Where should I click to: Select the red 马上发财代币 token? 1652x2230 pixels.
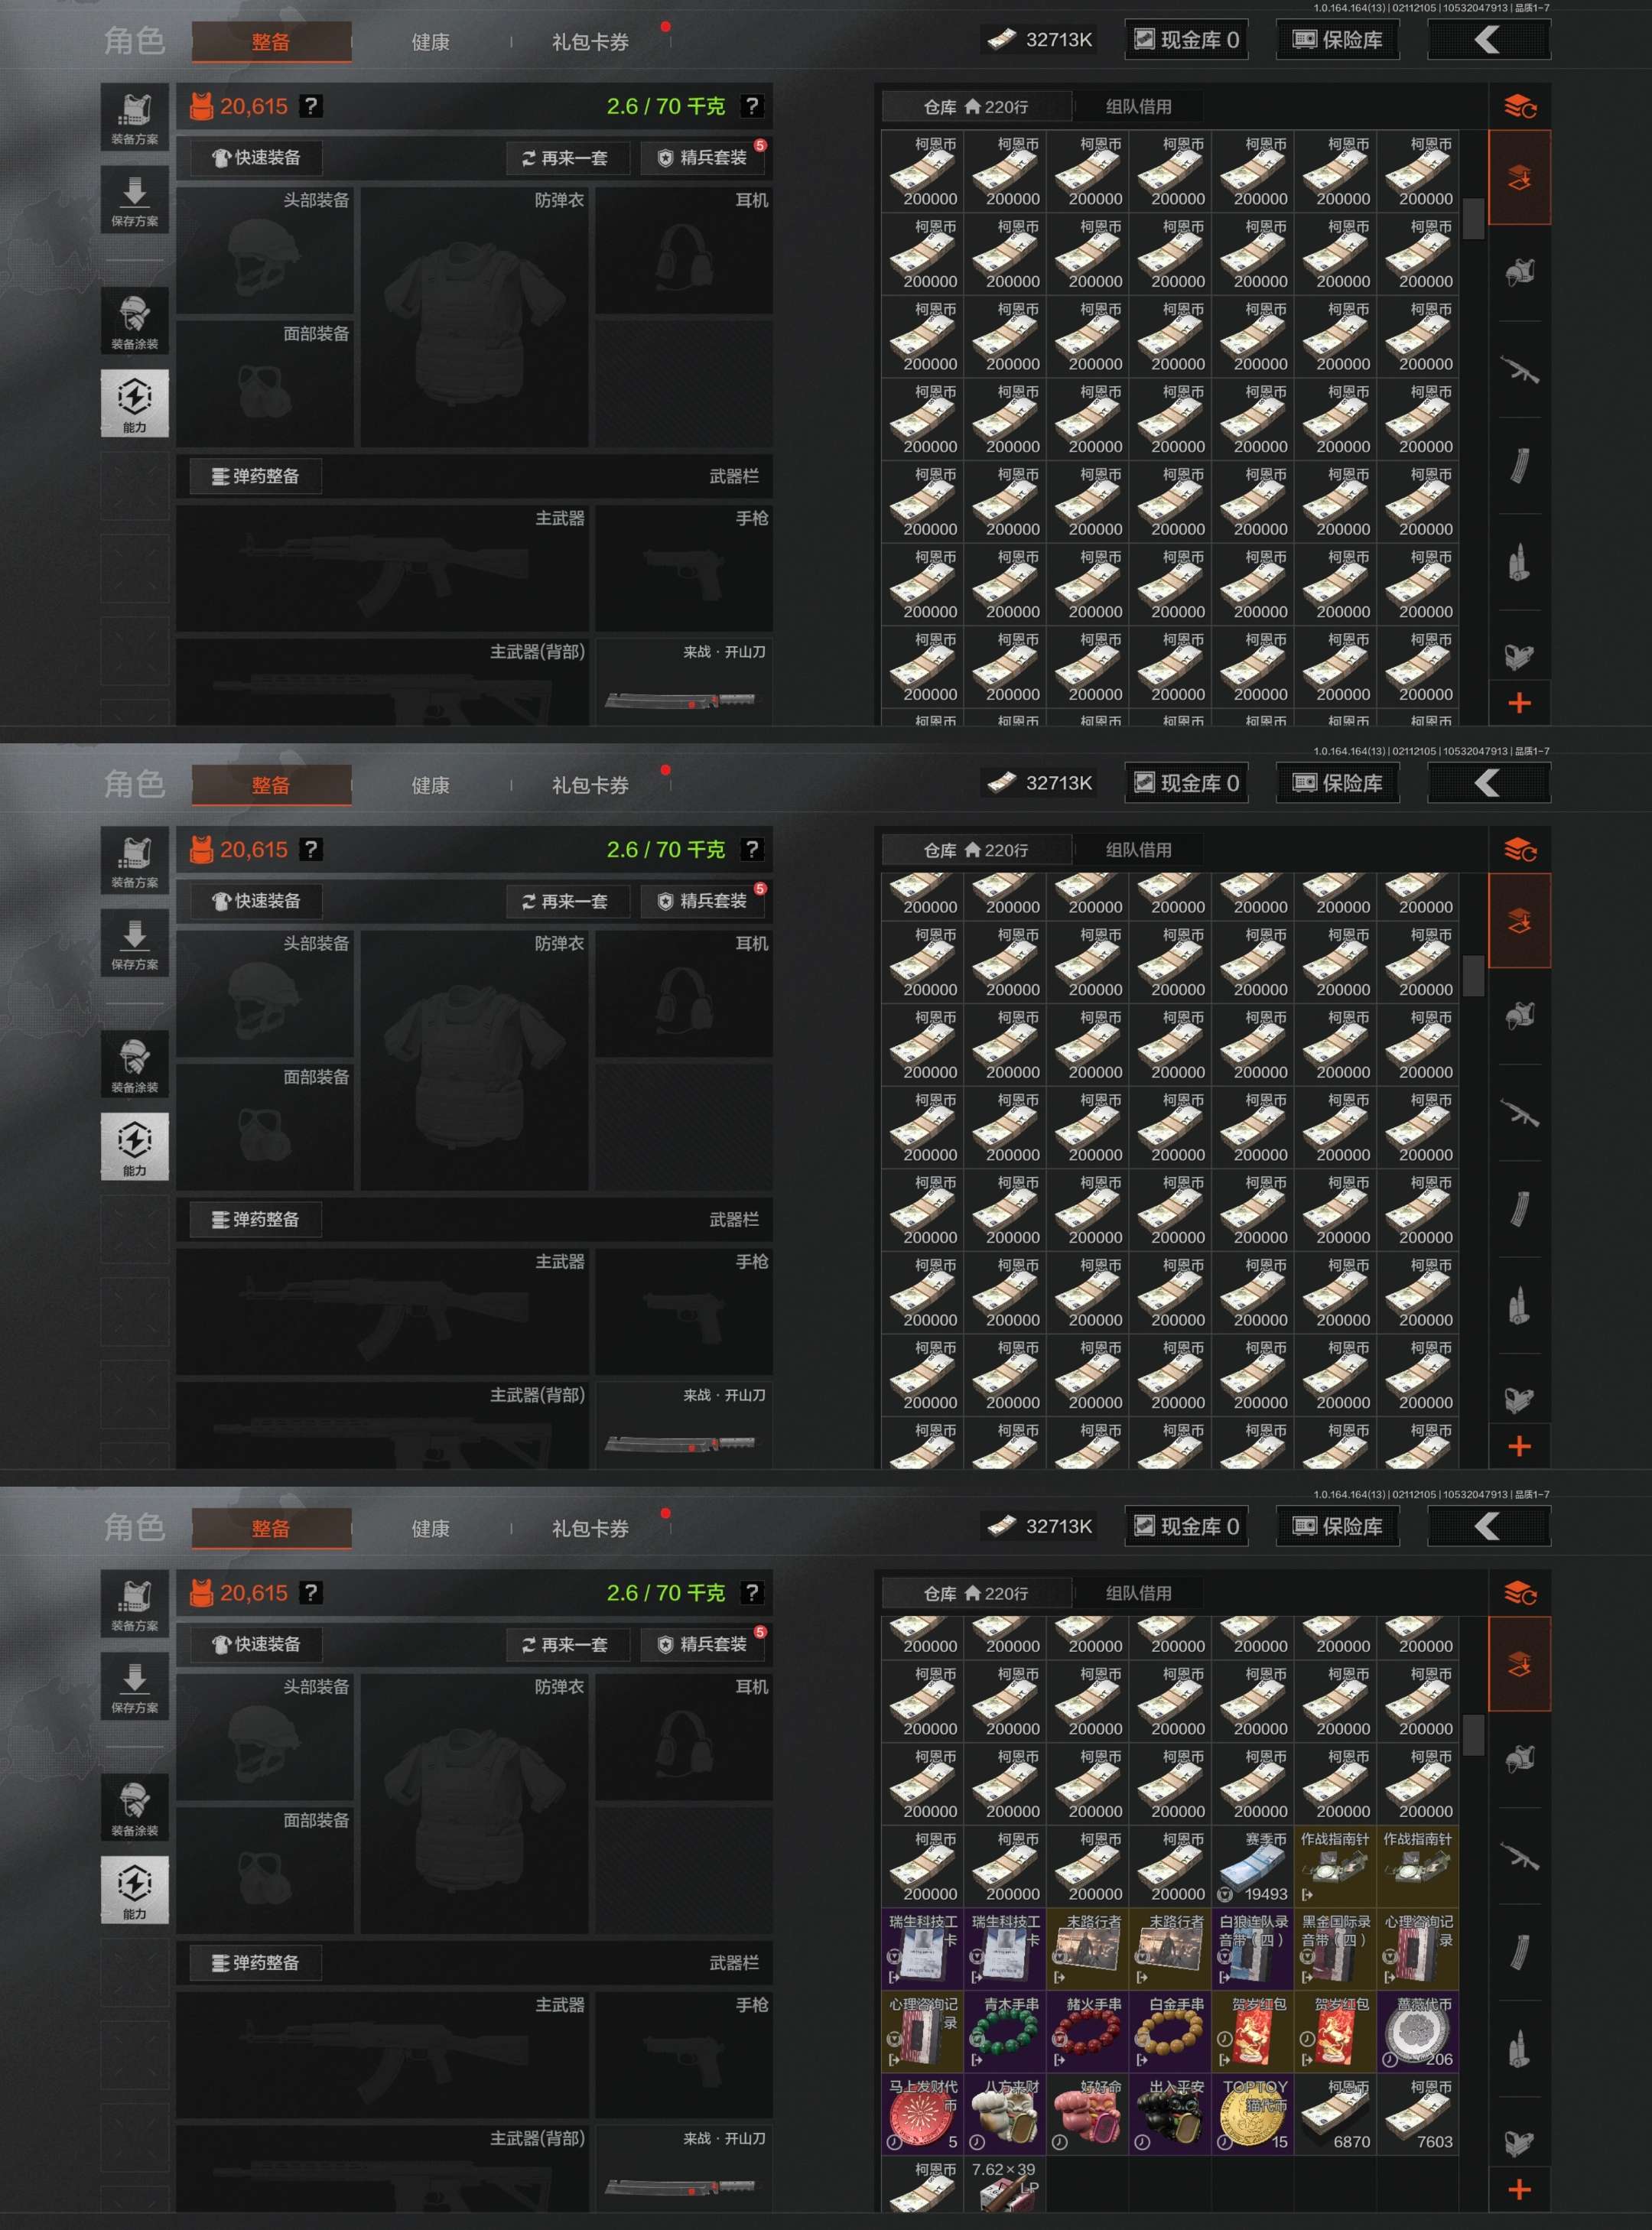923,2114
